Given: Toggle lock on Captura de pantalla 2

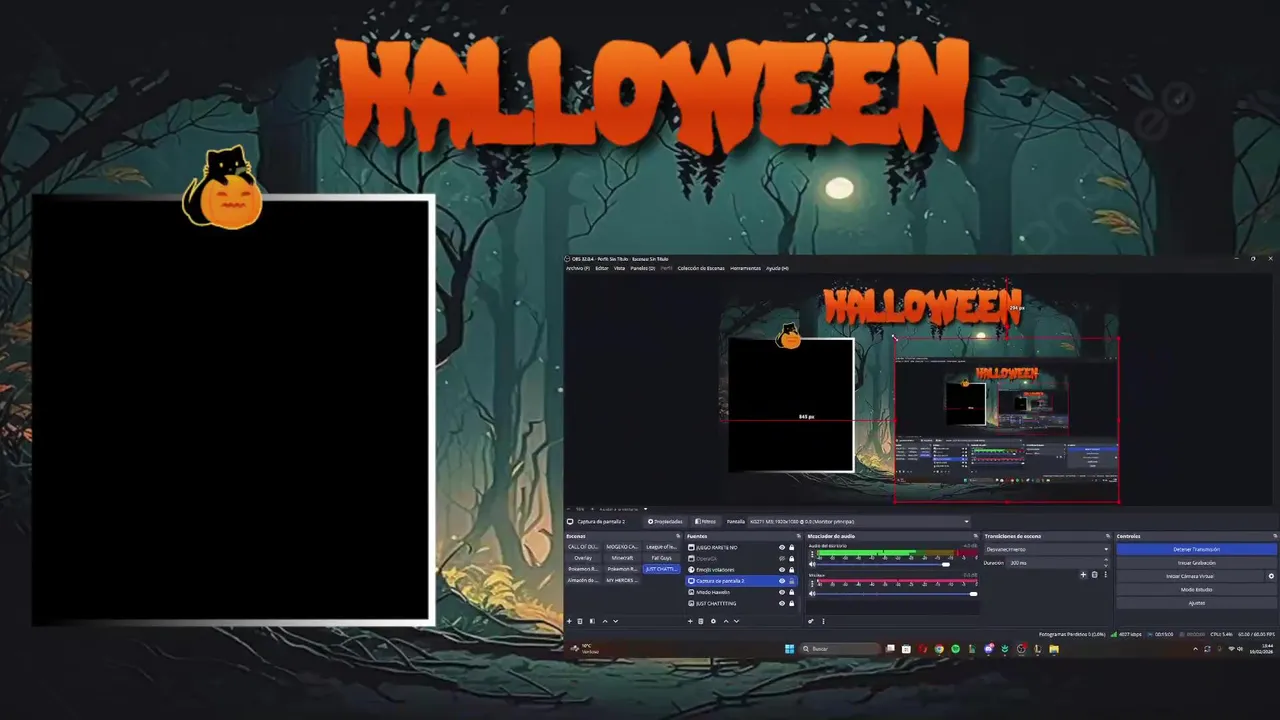Looking at the screenshot, I should tap(792, 581).
